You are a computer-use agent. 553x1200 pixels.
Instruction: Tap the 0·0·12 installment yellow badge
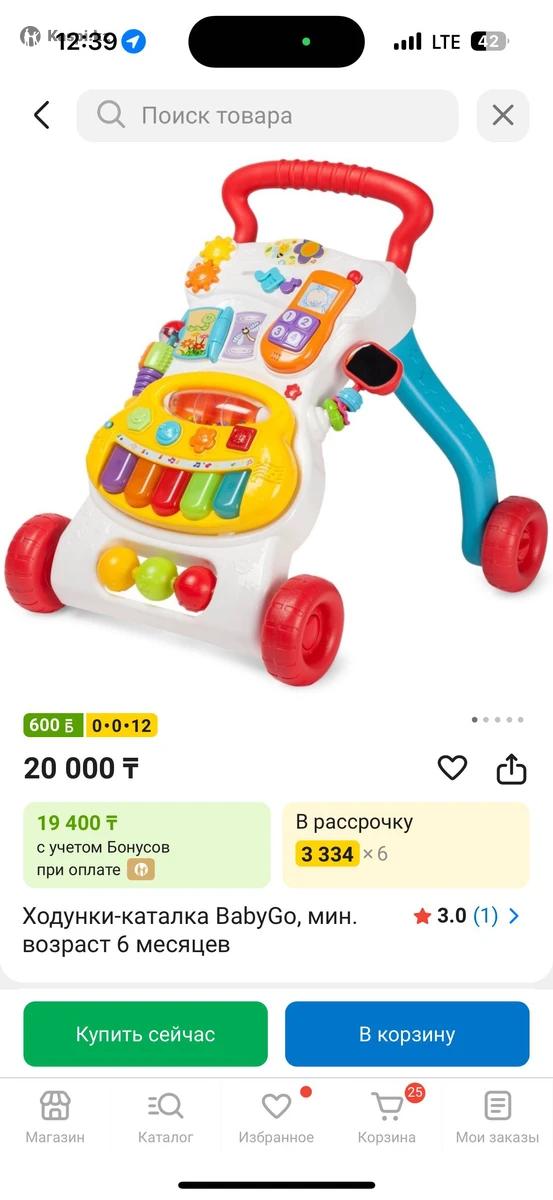tap(121, 725)
